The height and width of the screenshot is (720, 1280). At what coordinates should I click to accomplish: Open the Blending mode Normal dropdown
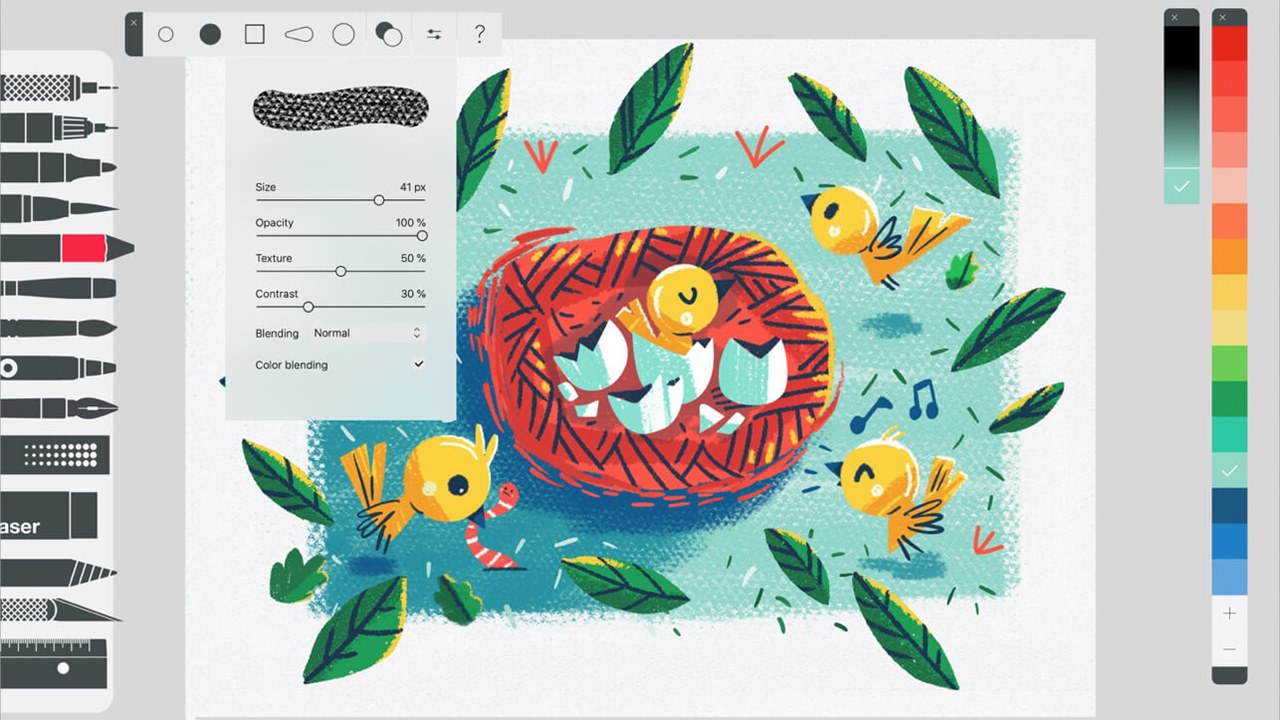pos(367,333)
